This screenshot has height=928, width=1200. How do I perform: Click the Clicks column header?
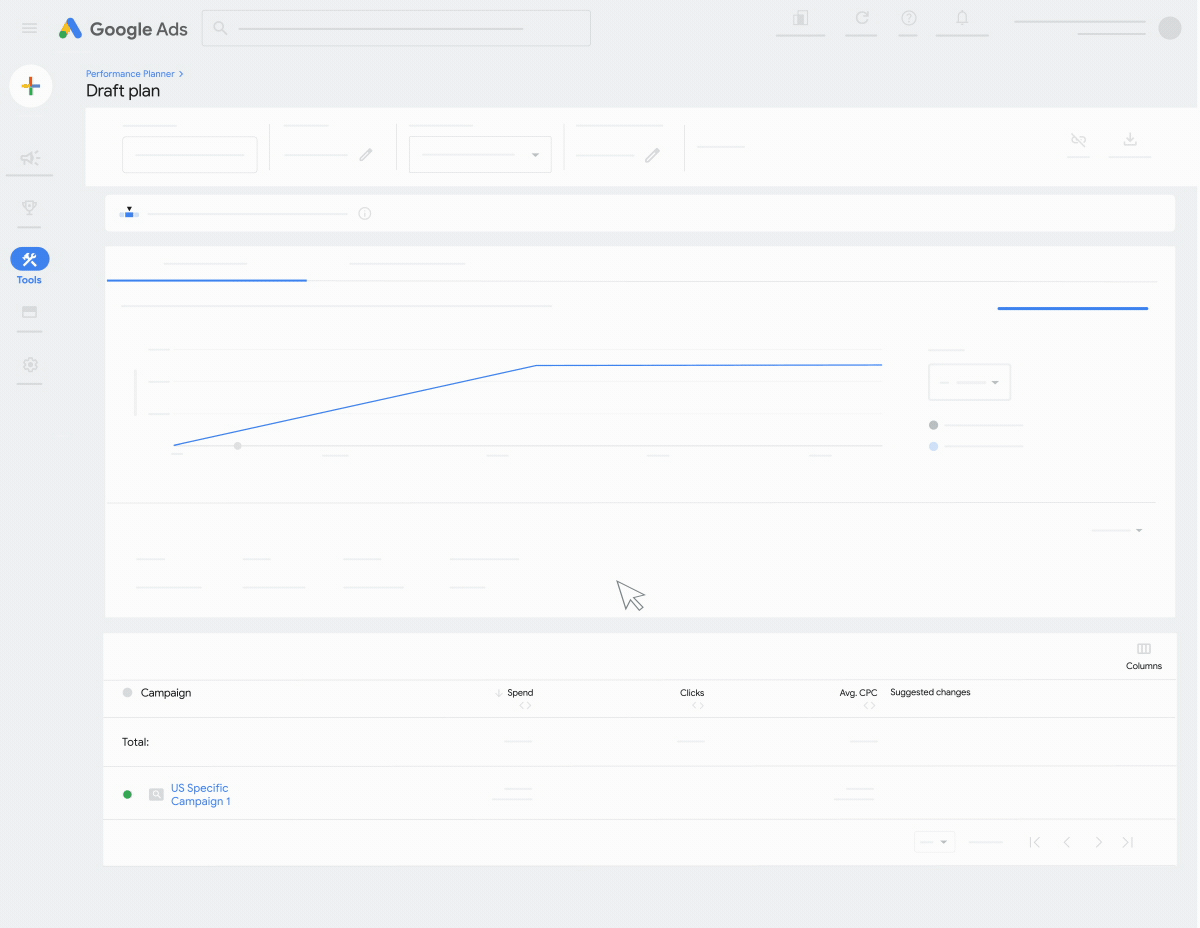pos(692,693)
